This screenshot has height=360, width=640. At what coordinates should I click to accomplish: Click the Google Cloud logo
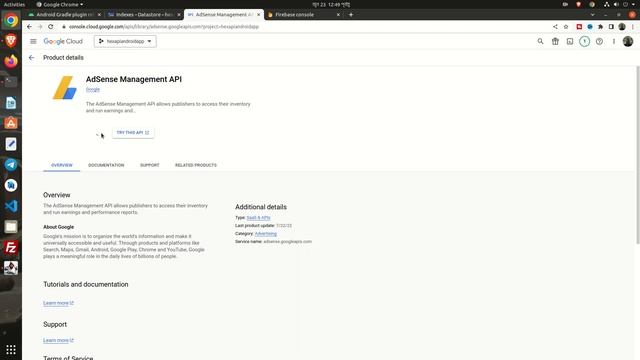coord(63,41)
